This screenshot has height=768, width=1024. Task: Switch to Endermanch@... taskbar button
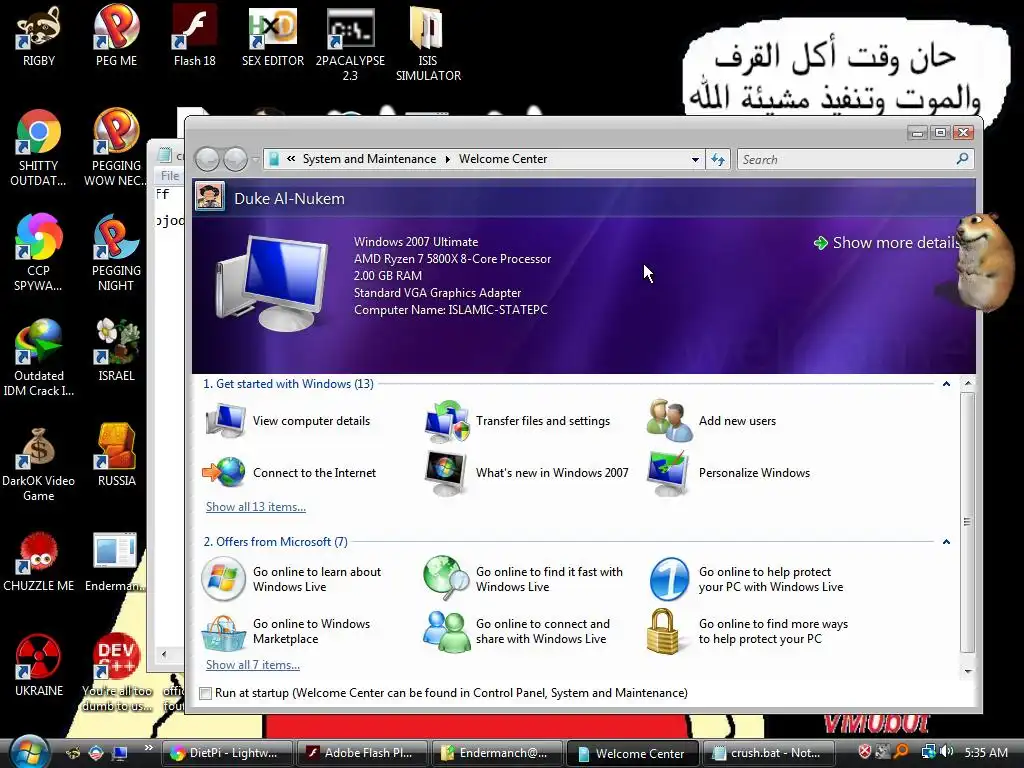[496, 753]
